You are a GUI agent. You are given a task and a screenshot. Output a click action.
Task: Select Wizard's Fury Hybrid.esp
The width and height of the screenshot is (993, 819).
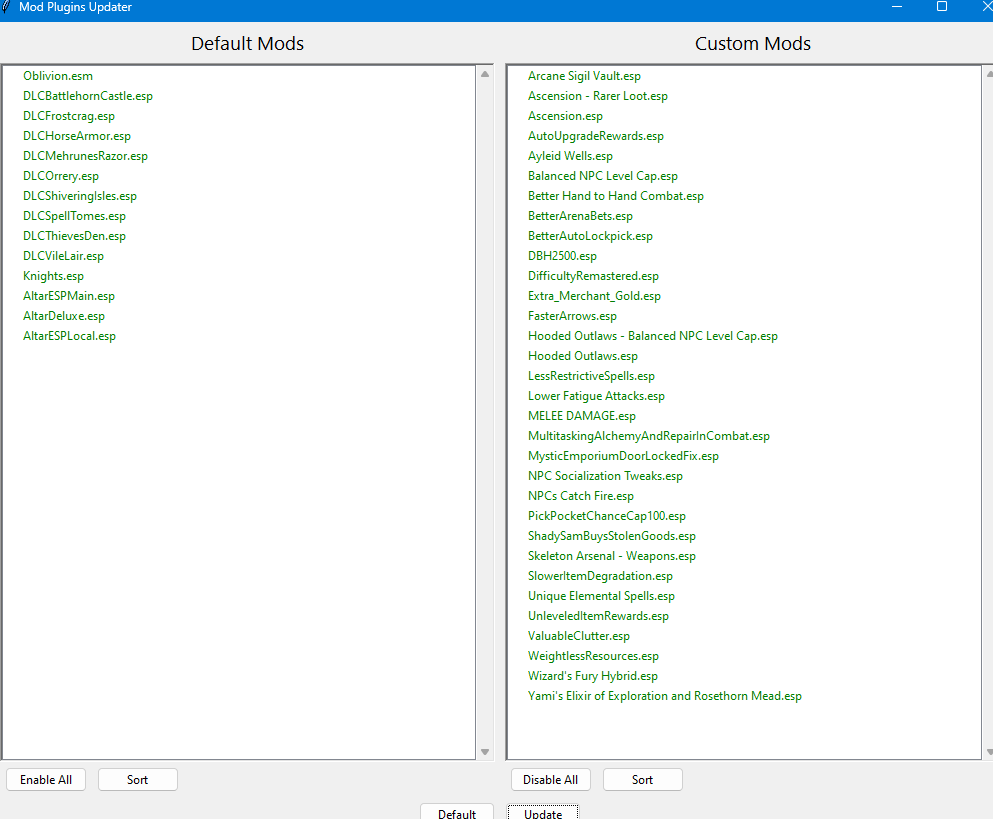click(593, 676)
